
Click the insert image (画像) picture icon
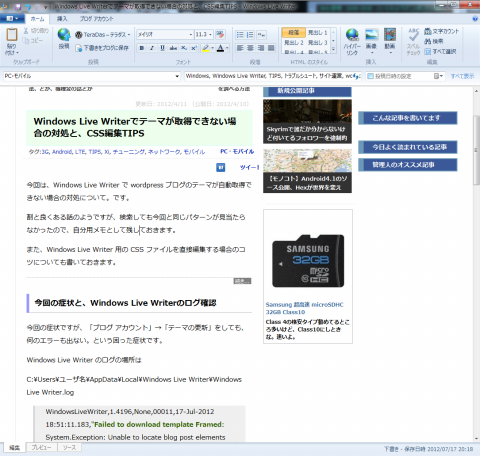click(371, 35)
